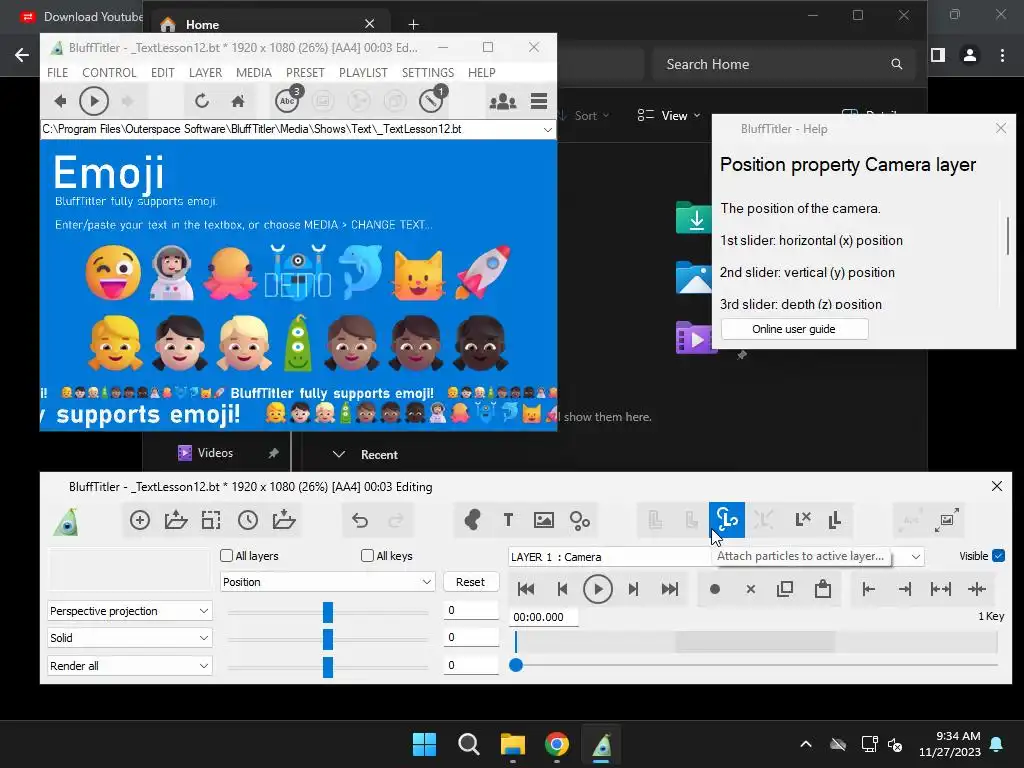Enable the All layers checkbox
Viewport: 1024px width, 768px height.
(x=227, y=556)
